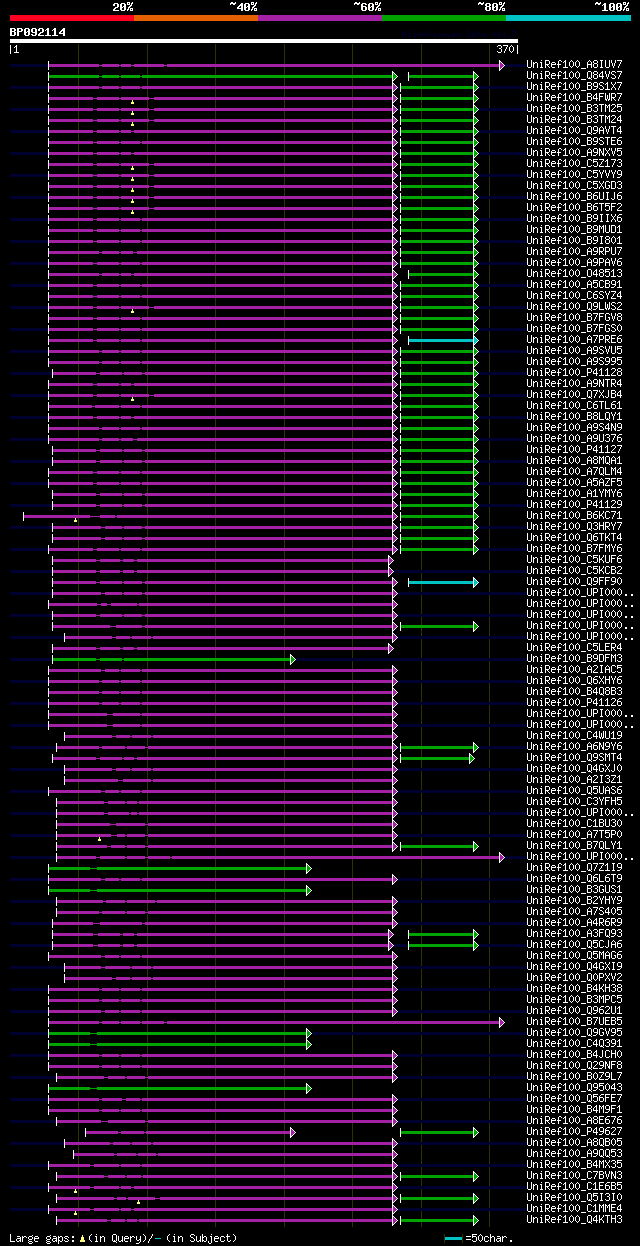Viewport: 640px width, 1246px height.
Task: Click the orange ~40% legend segment
Action: [x=195, y=18]
